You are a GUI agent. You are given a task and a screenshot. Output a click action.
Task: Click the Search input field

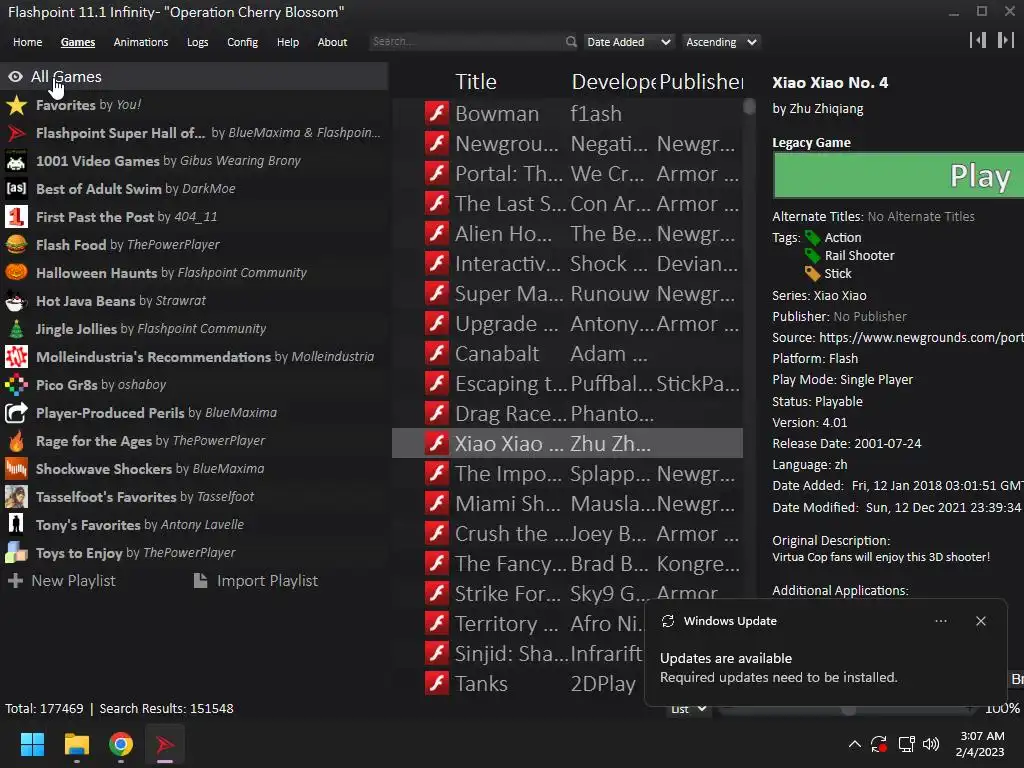click(466, 42)
